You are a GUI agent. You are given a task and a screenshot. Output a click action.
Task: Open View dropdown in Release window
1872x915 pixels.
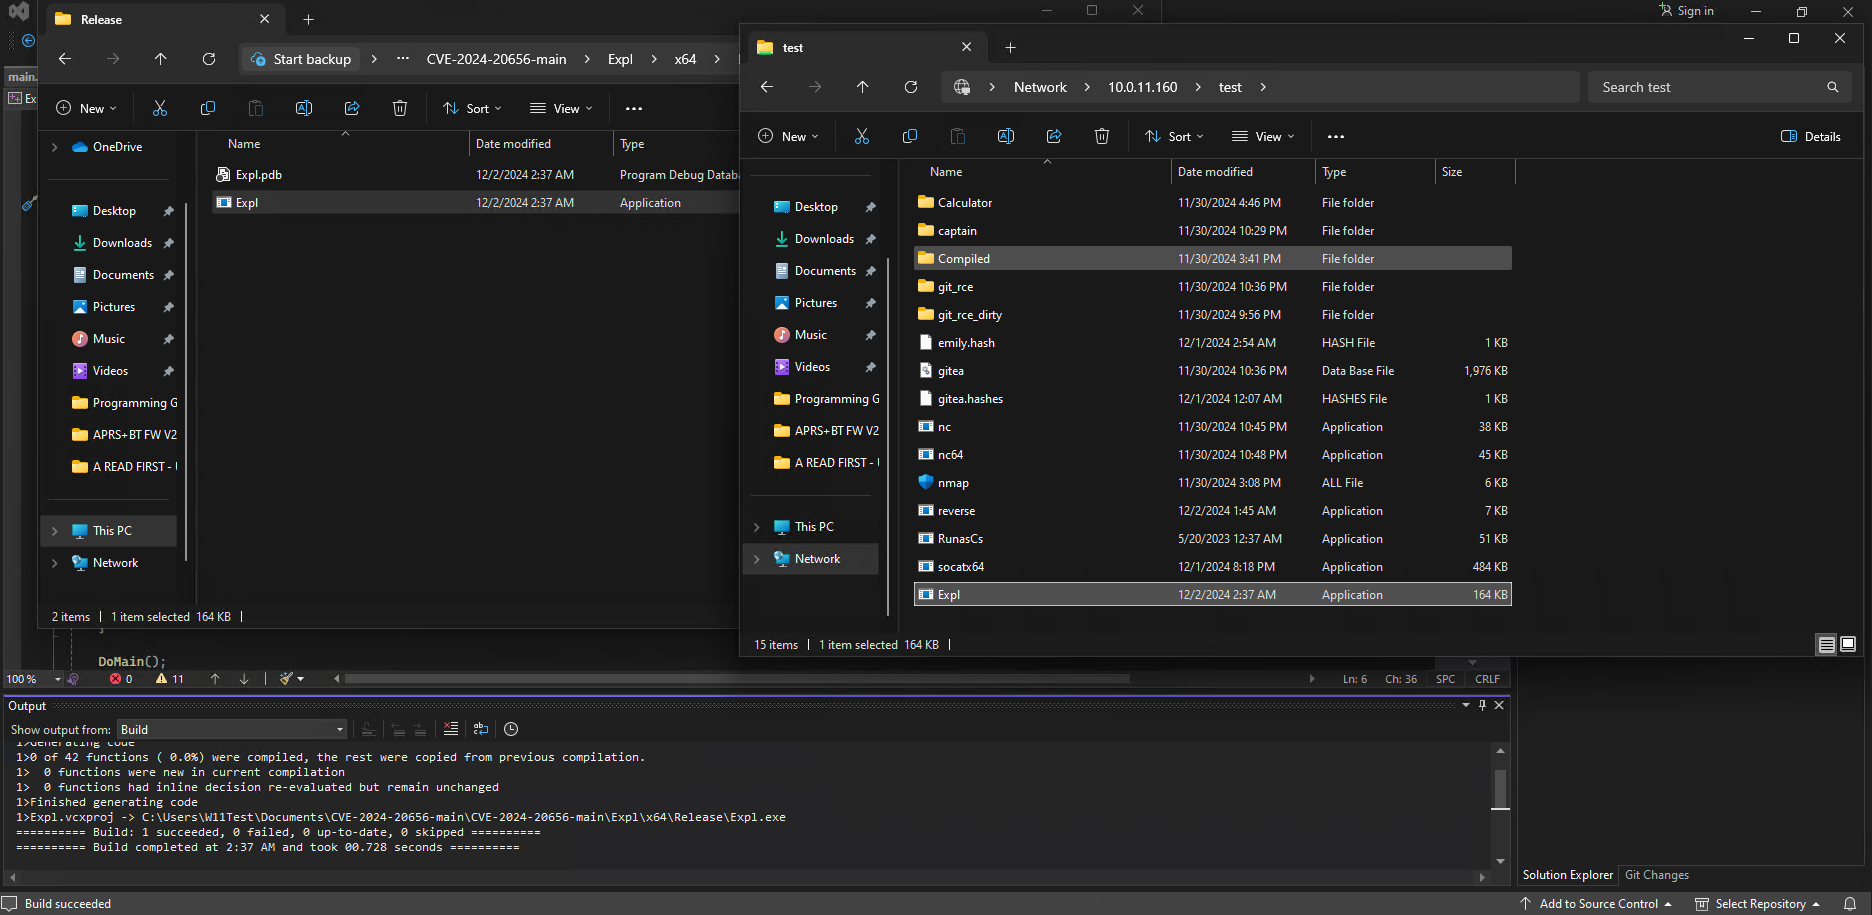561,108
